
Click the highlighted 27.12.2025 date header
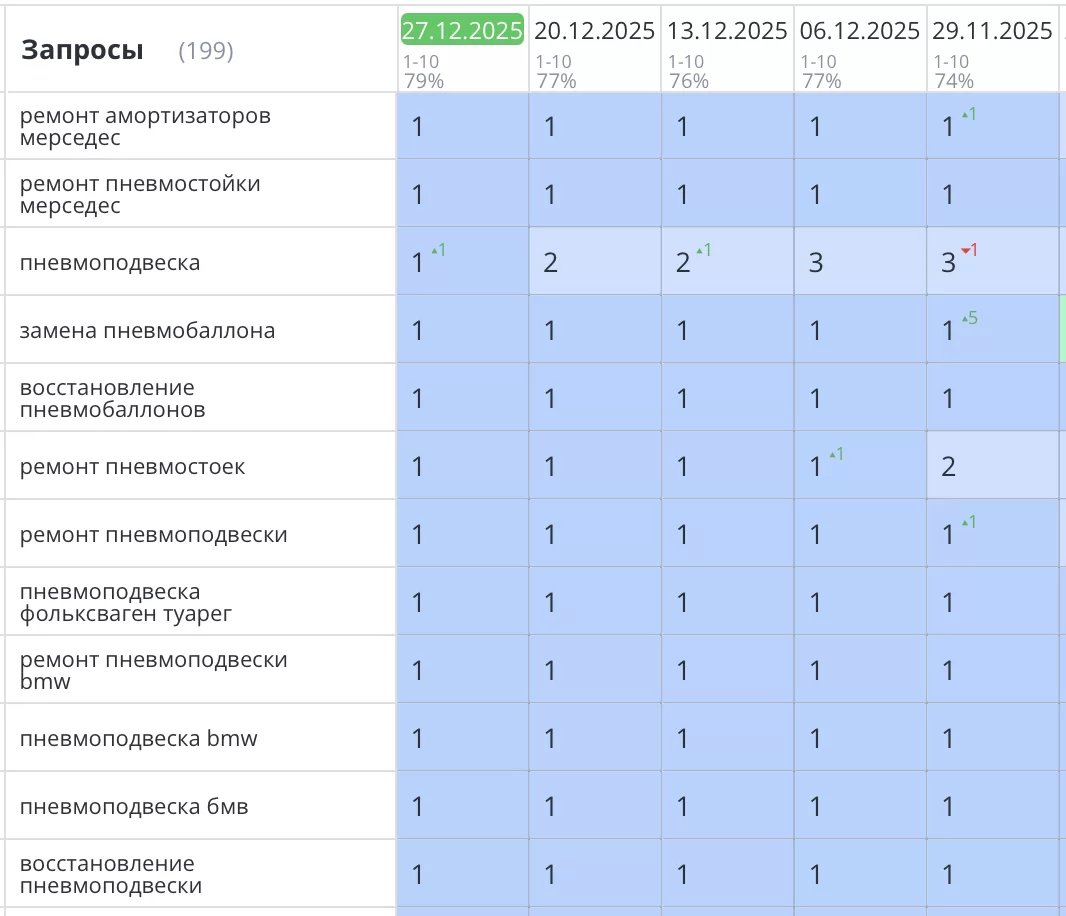pyautogui.click(x=462, y=31)
